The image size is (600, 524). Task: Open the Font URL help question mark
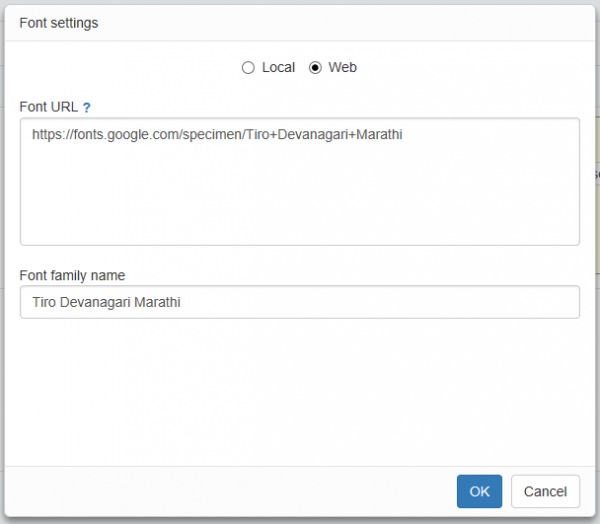87,108
